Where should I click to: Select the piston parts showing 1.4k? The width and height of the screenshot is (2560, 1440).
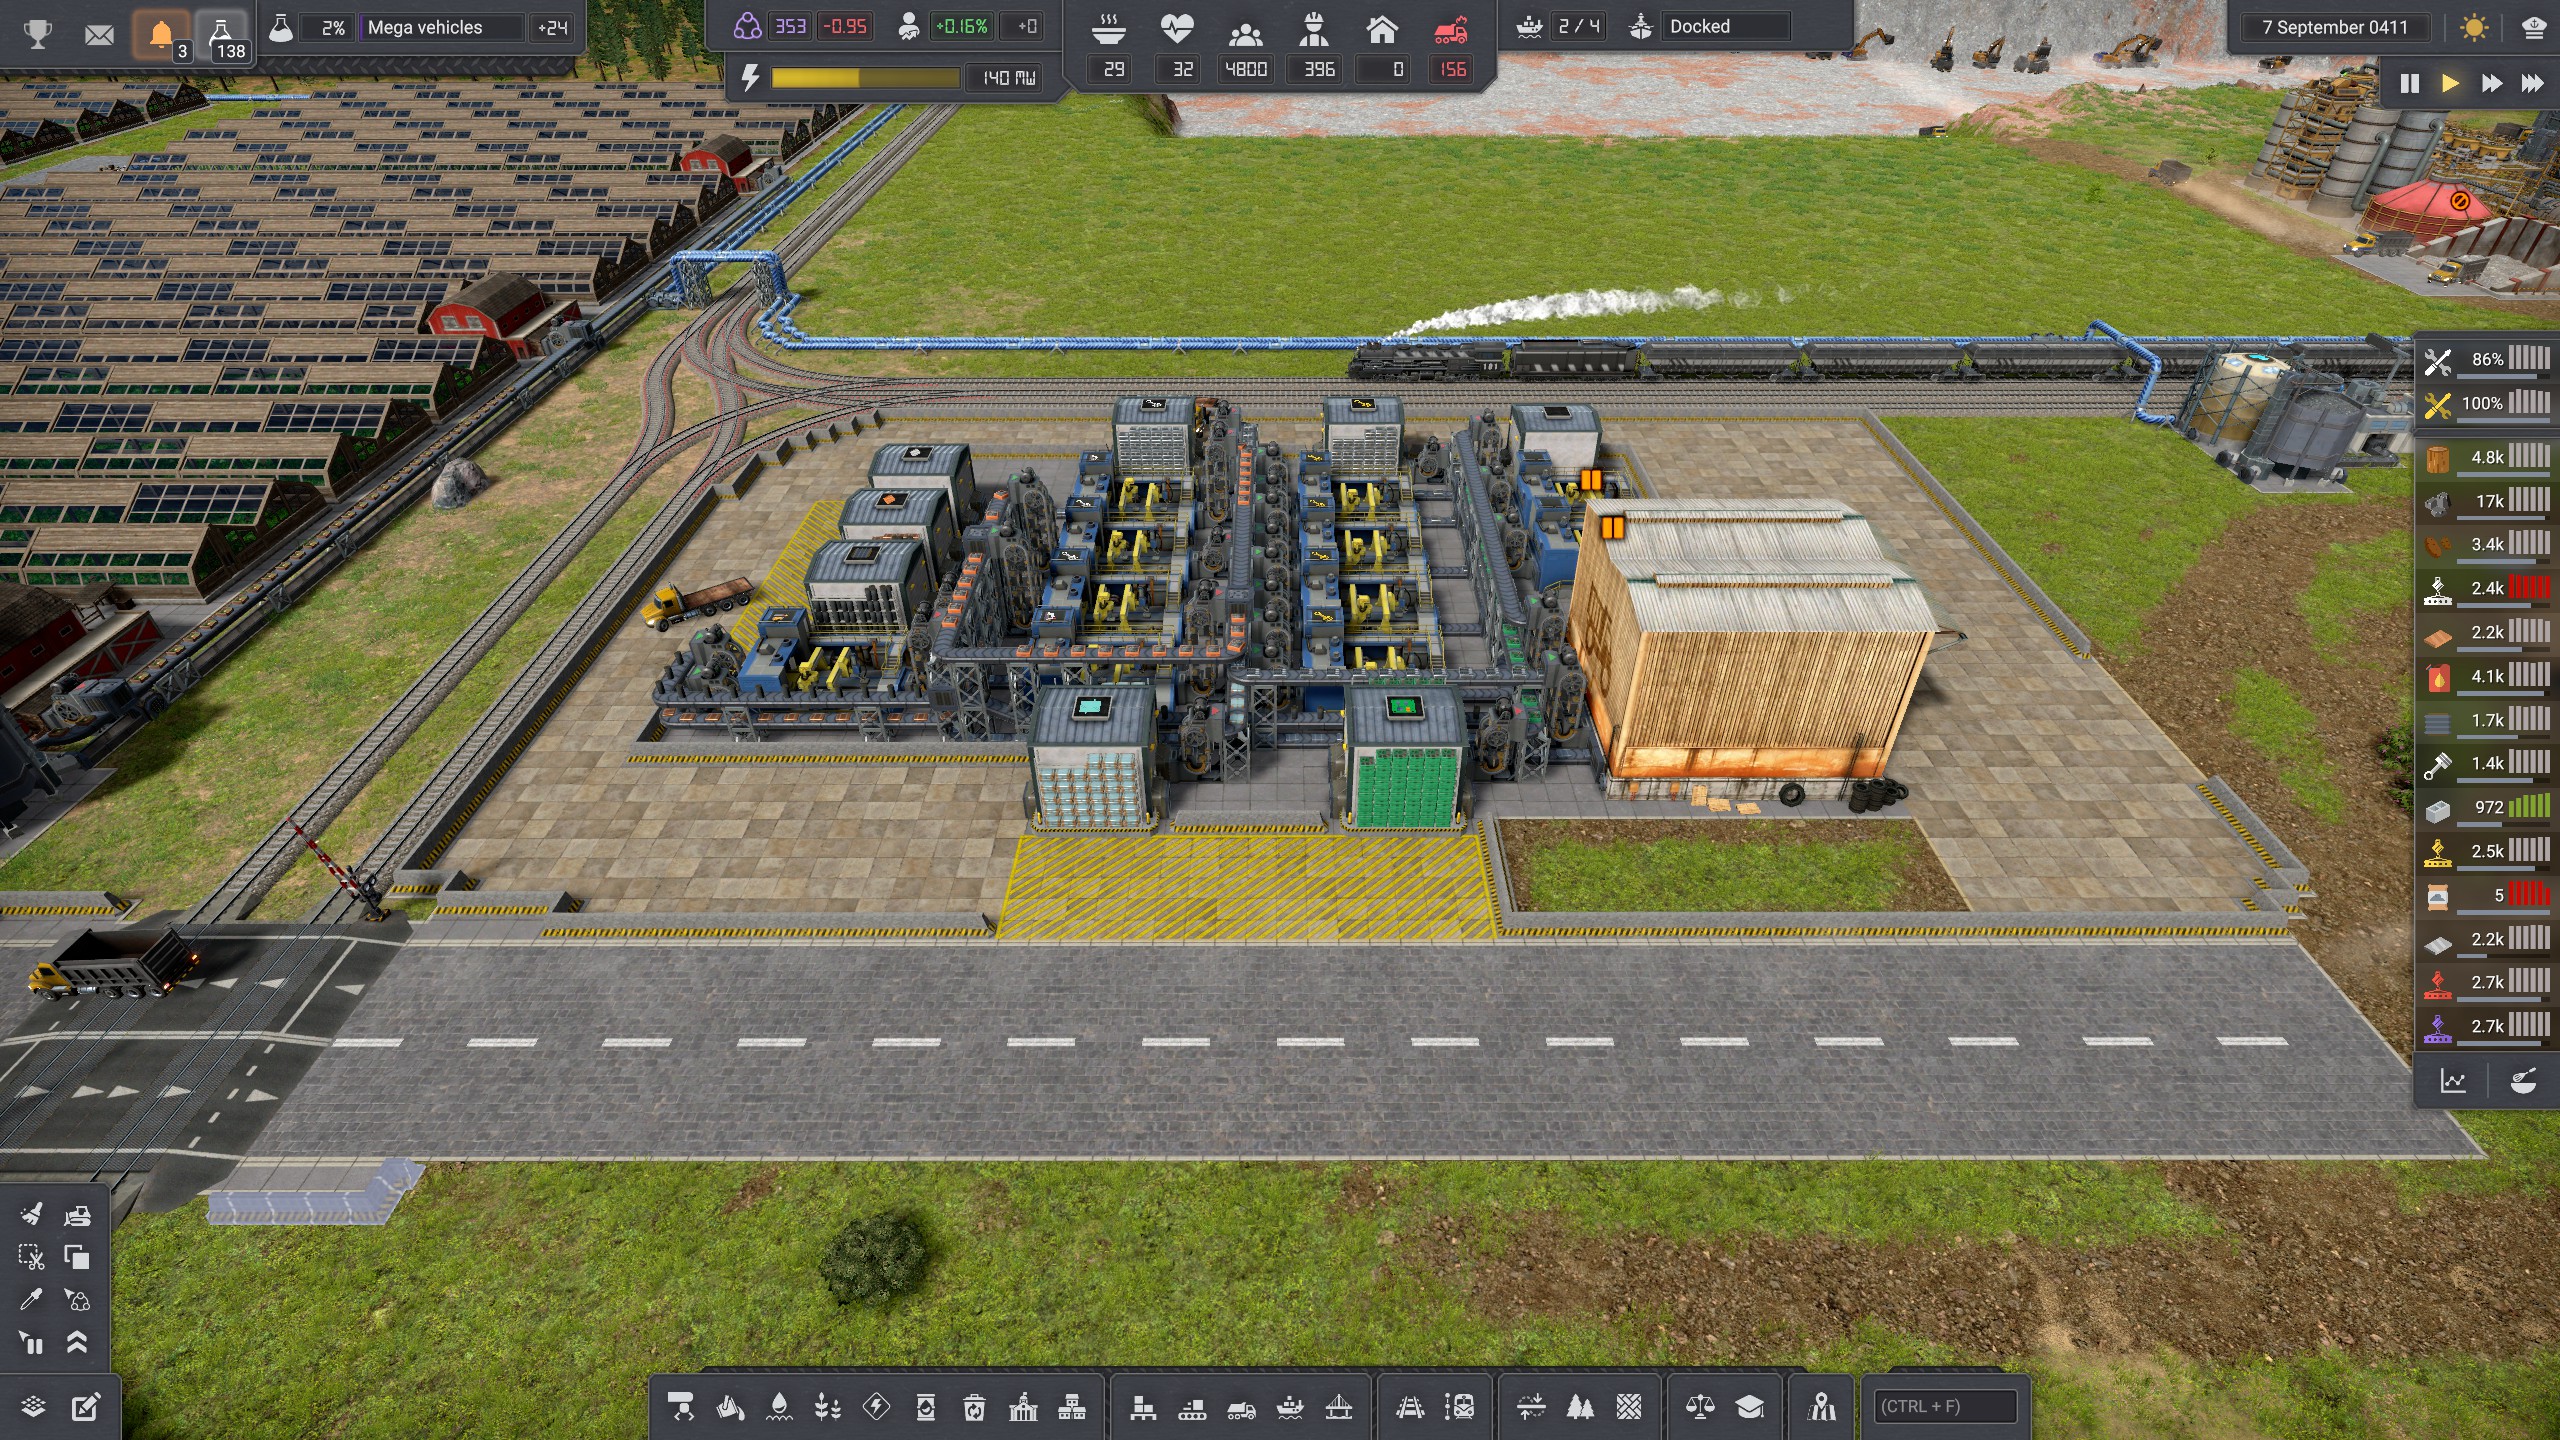pyautogui.click(x=2486, y=764)
